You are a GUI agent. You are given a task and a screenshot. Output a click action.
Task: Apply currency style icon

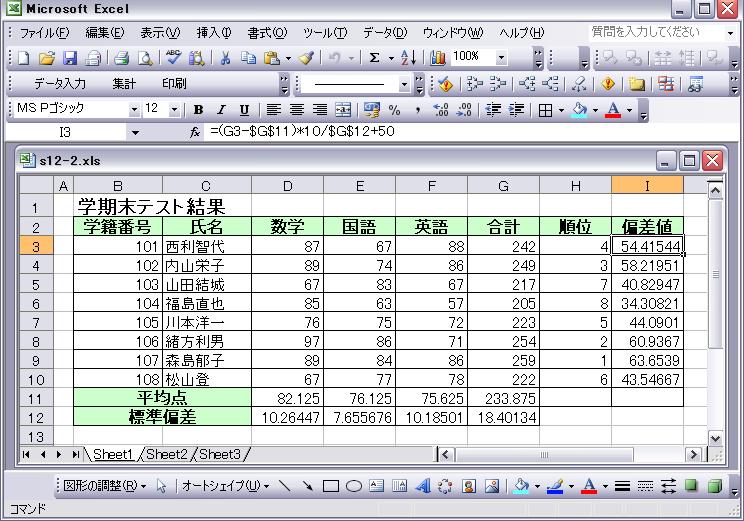(372, 110)
